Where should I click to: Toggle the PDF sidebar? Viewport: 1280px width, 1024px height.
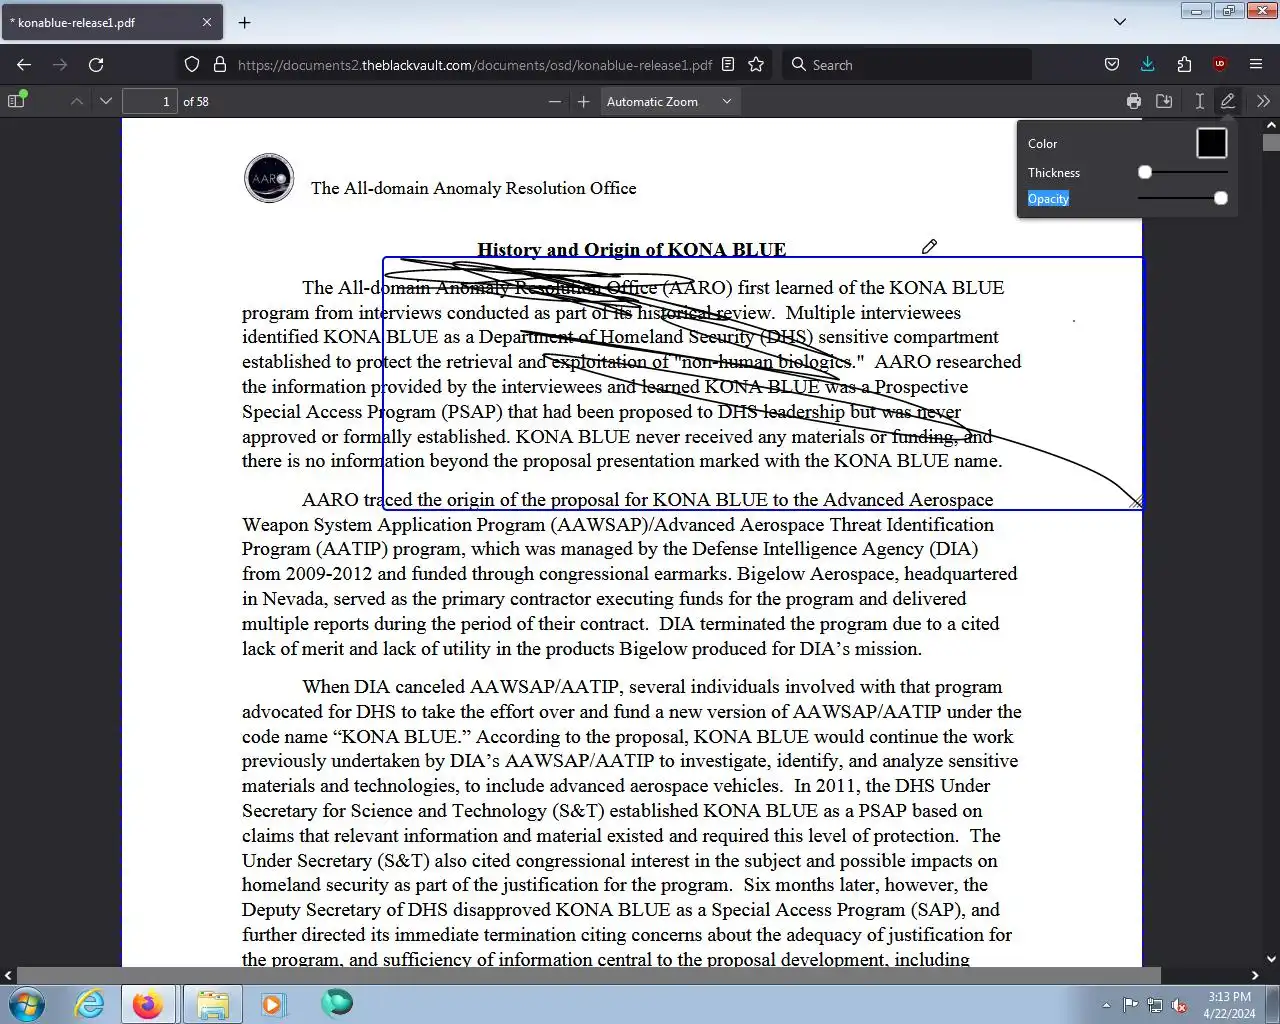(x=16, y=101)
